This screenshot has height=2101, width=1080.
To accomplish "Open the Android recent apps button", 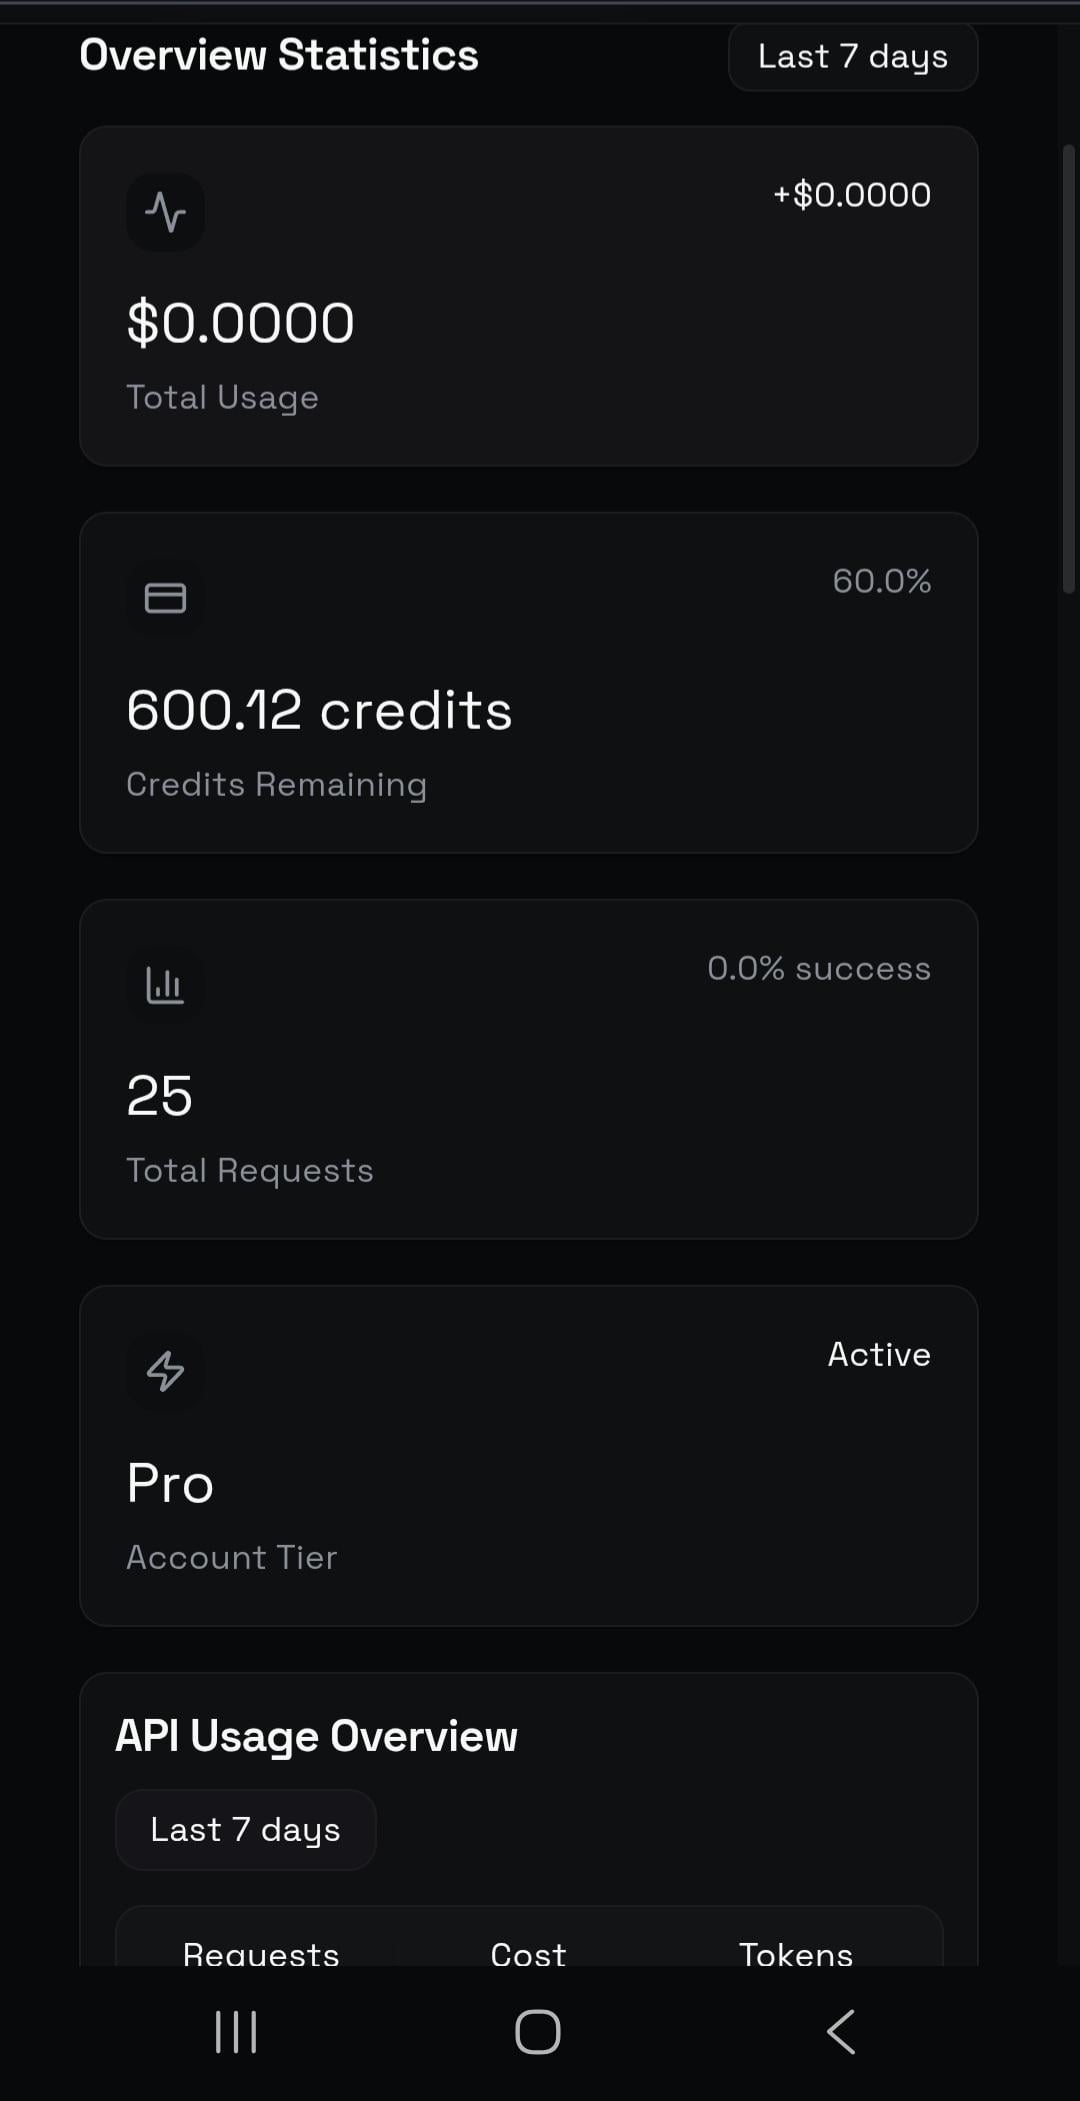I will [x=237, y=2032].
